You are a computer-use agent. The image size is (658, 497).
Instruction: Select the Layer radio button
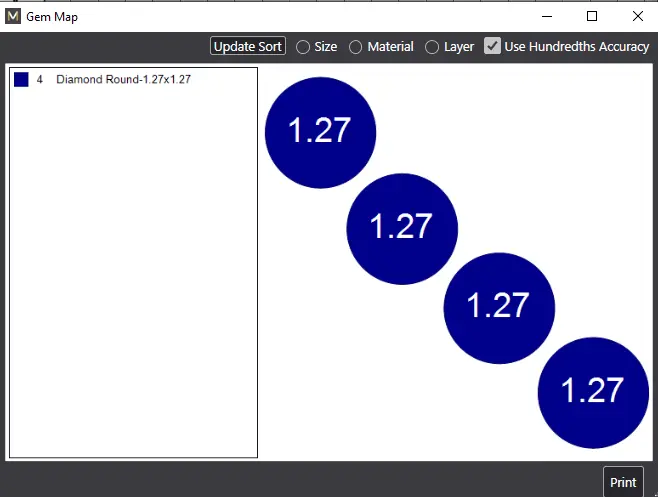pyautogui.click(x=432, y=47)
